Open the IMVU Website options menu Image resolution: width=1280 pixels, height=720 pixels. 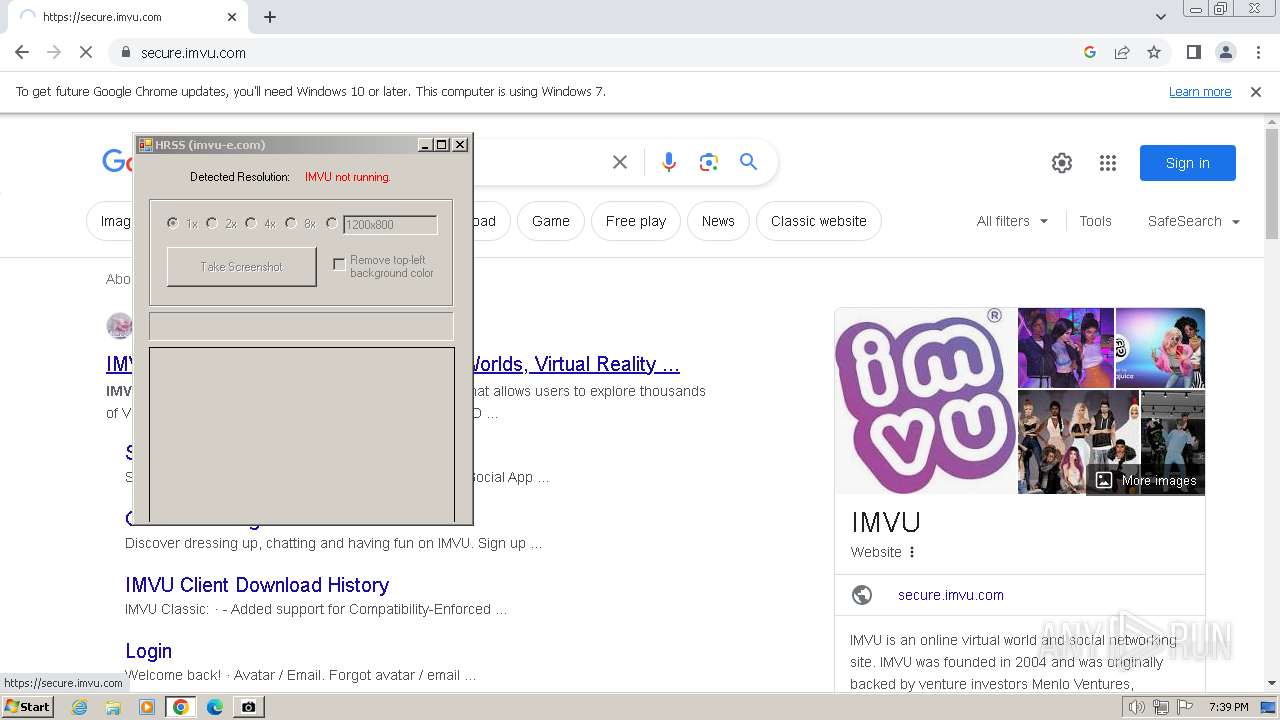tap(912, 552)
